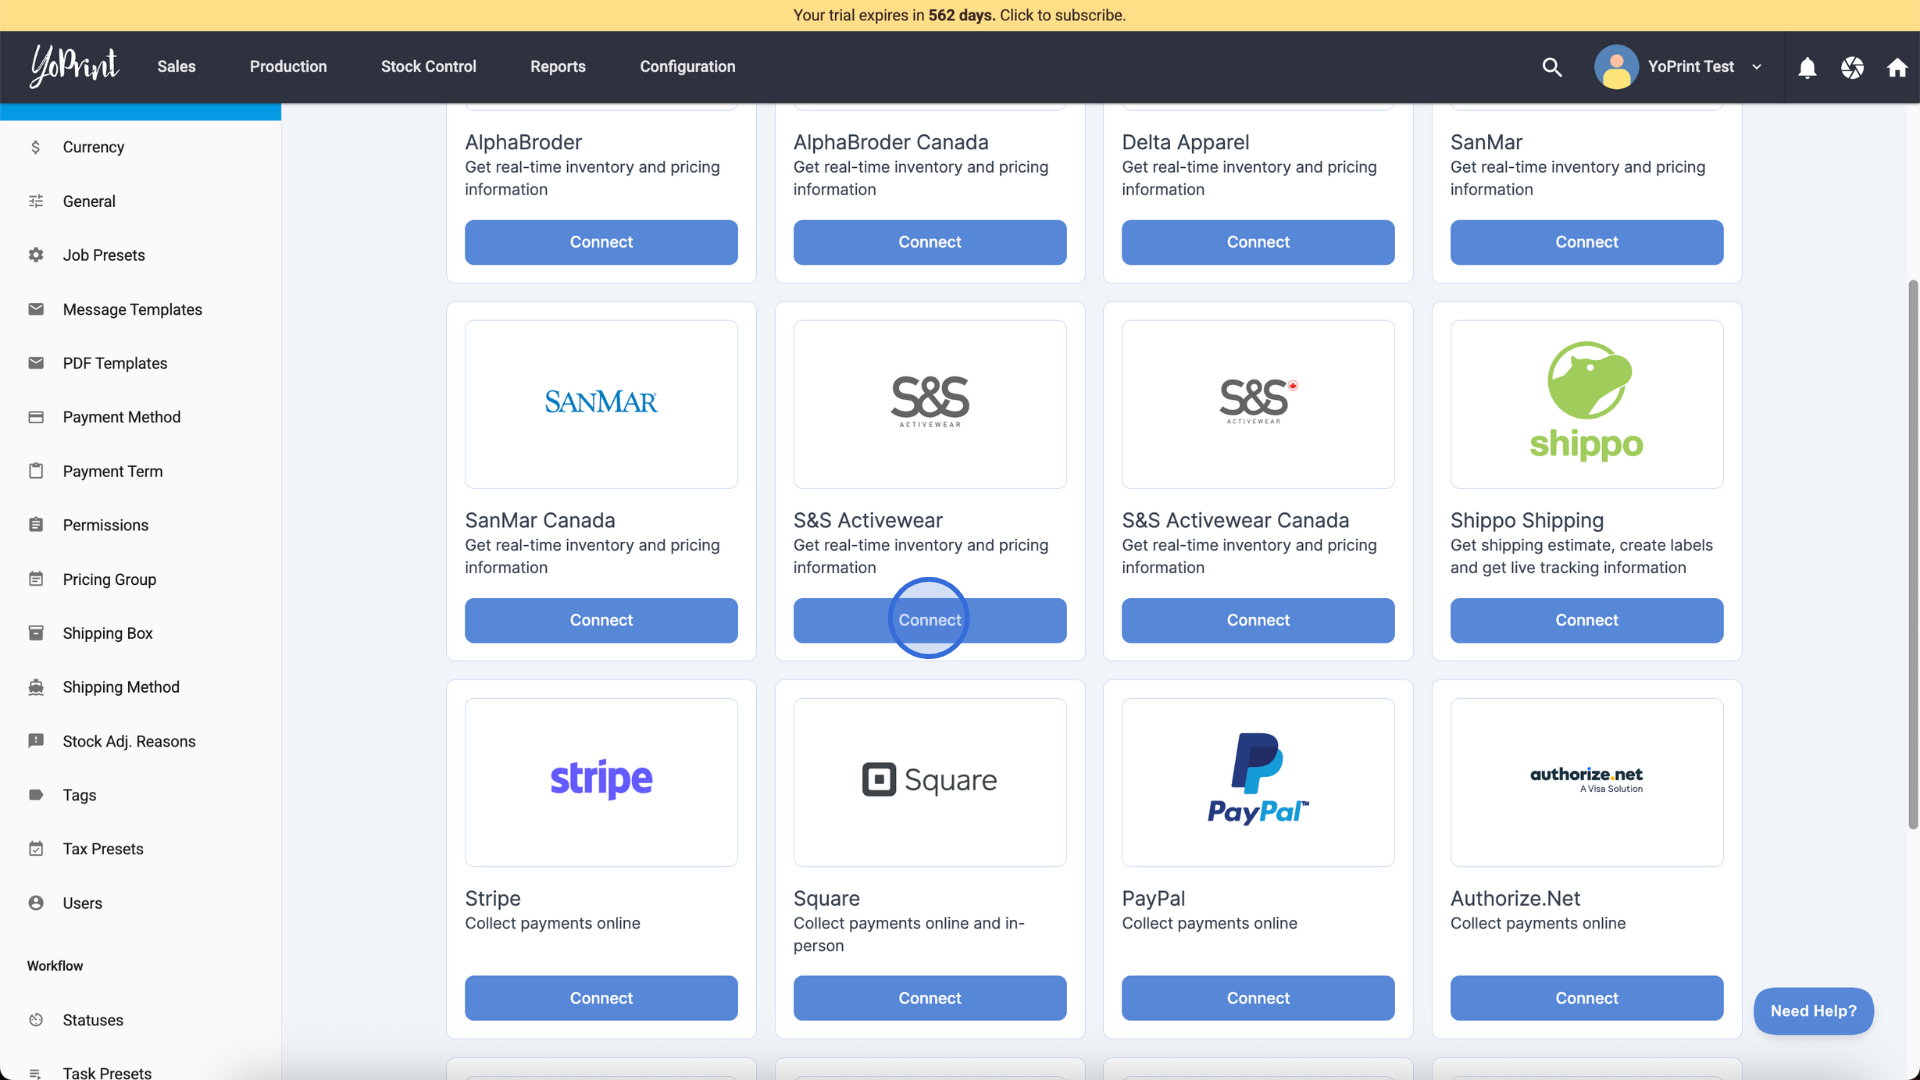1920x1080 pixels.
Task: Expand the YoPrint Test account dropdown arrow
Action: 1756,67
